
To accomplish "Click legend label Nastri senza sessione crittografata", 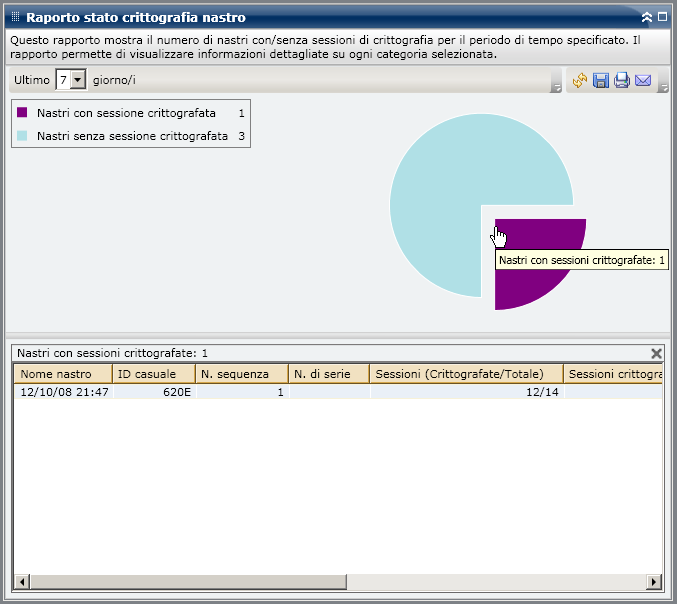I will click(132, 136).
